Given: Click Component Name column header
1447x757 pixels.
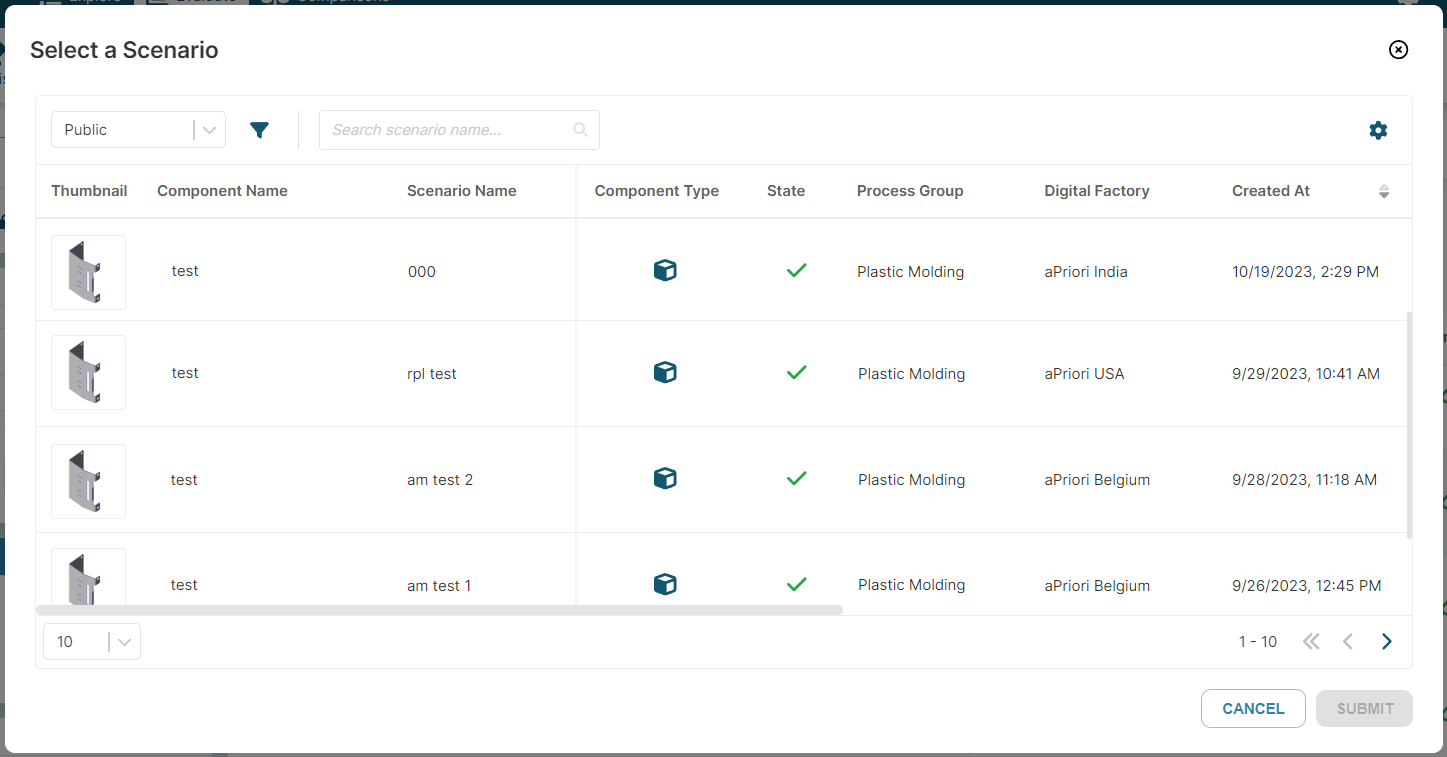Looking at the screenshot, I should tap(222, 191).
